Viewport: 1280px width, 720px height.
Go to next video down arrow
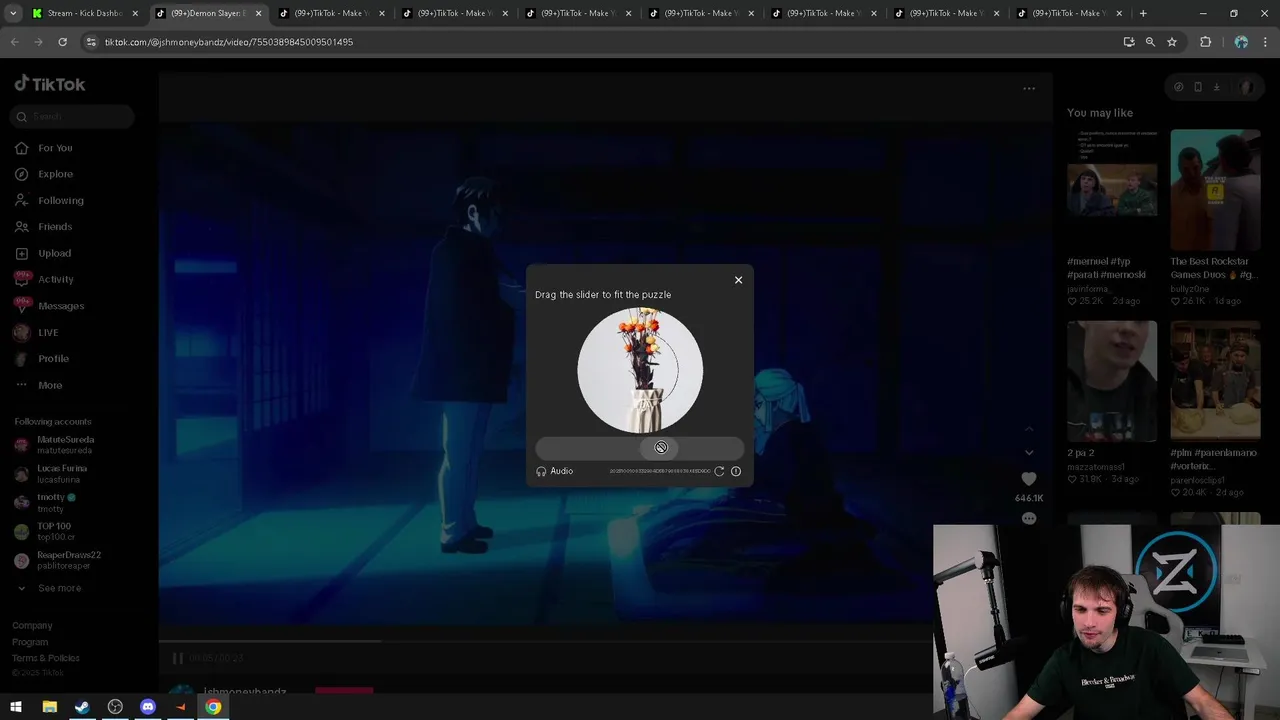(x=1029, y=453)
